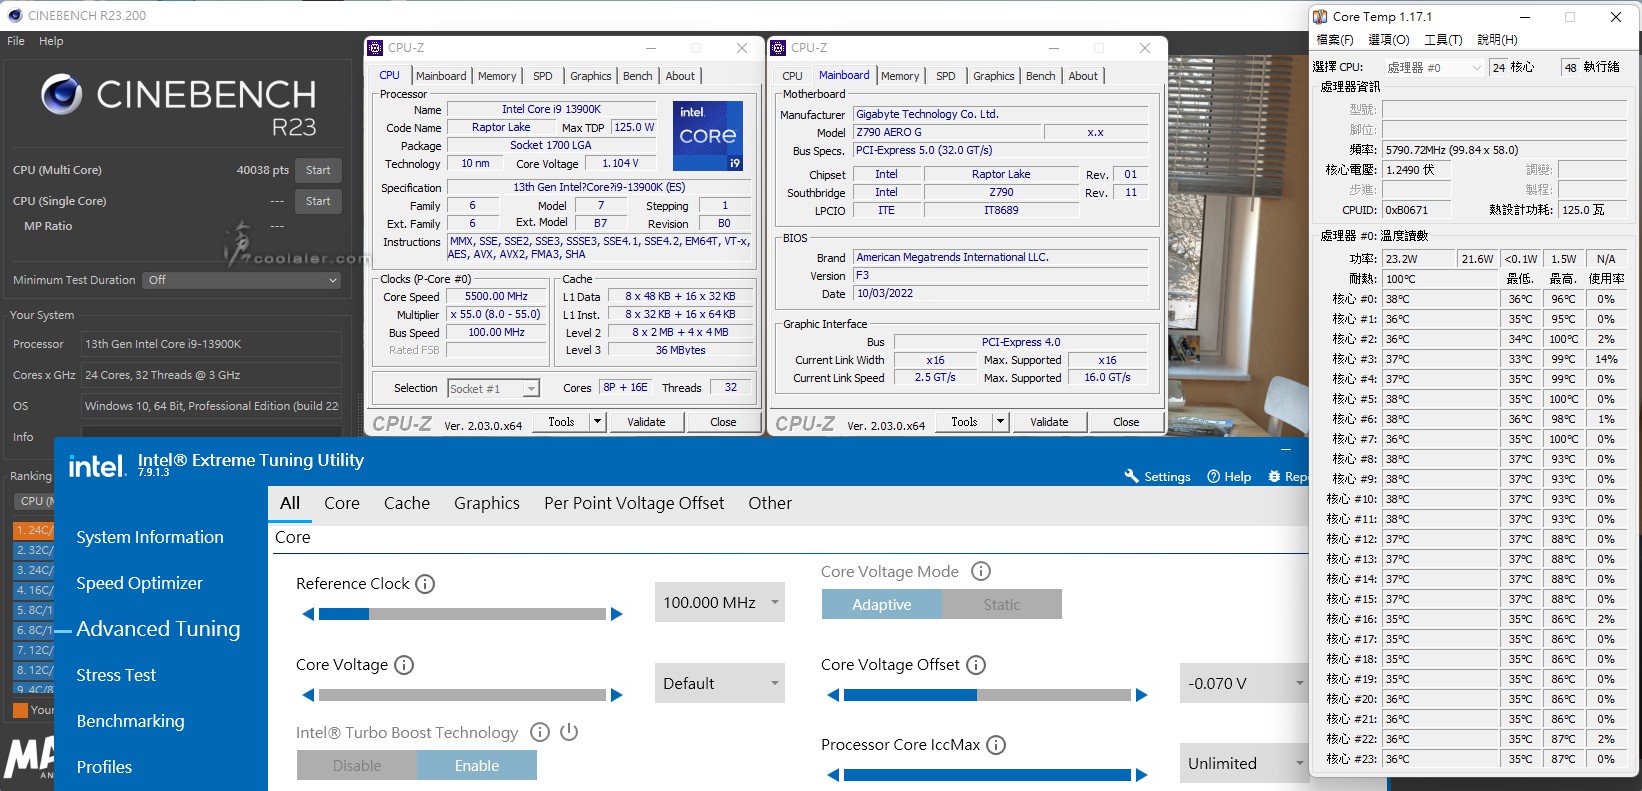The height and width of the screenshot is (791, 1642).
Task: Switch to Per Point Voltage Offset tab
Action: (634, 503)
